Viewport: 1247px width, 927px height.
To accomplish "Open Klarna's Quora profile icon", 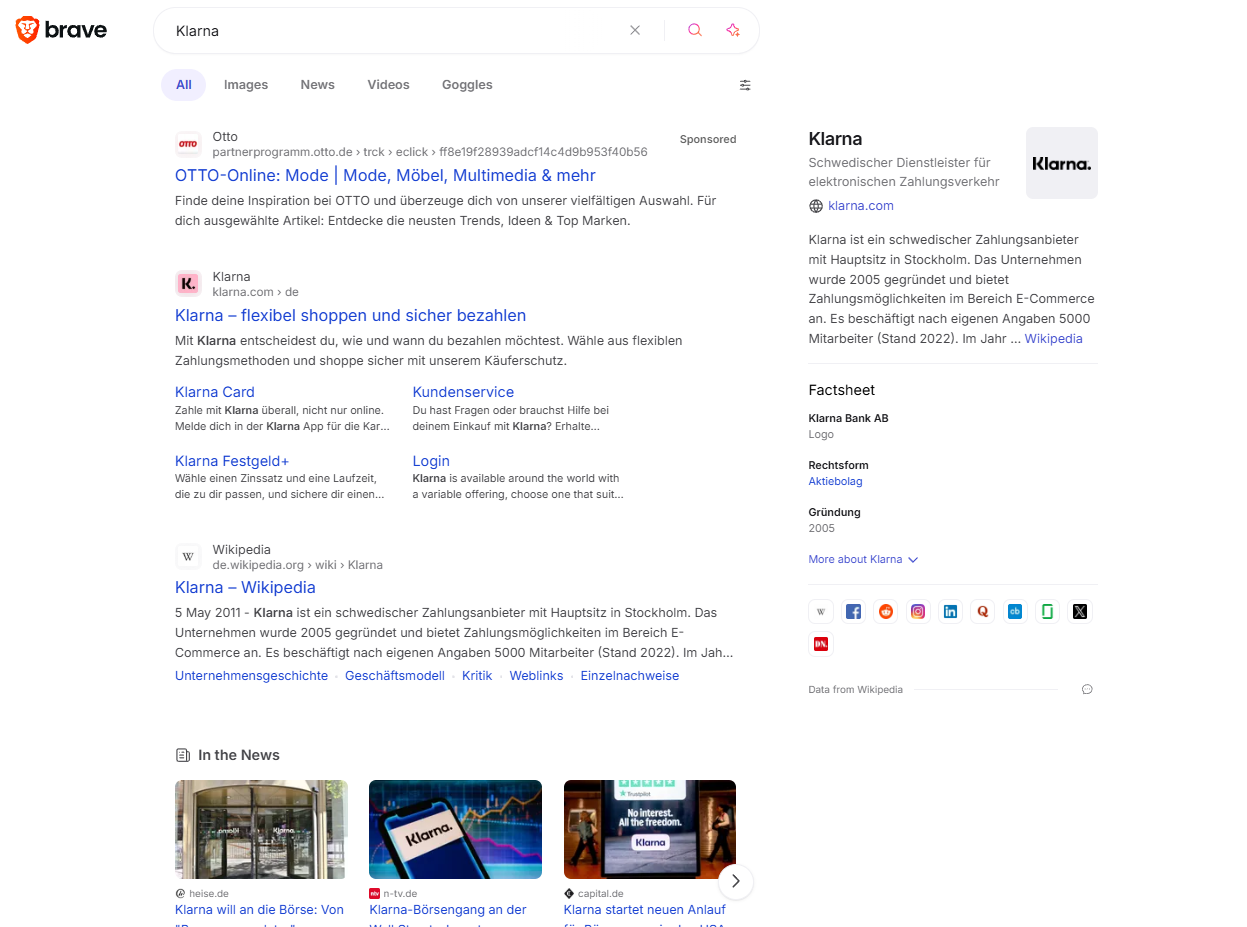I will [983, 612].
